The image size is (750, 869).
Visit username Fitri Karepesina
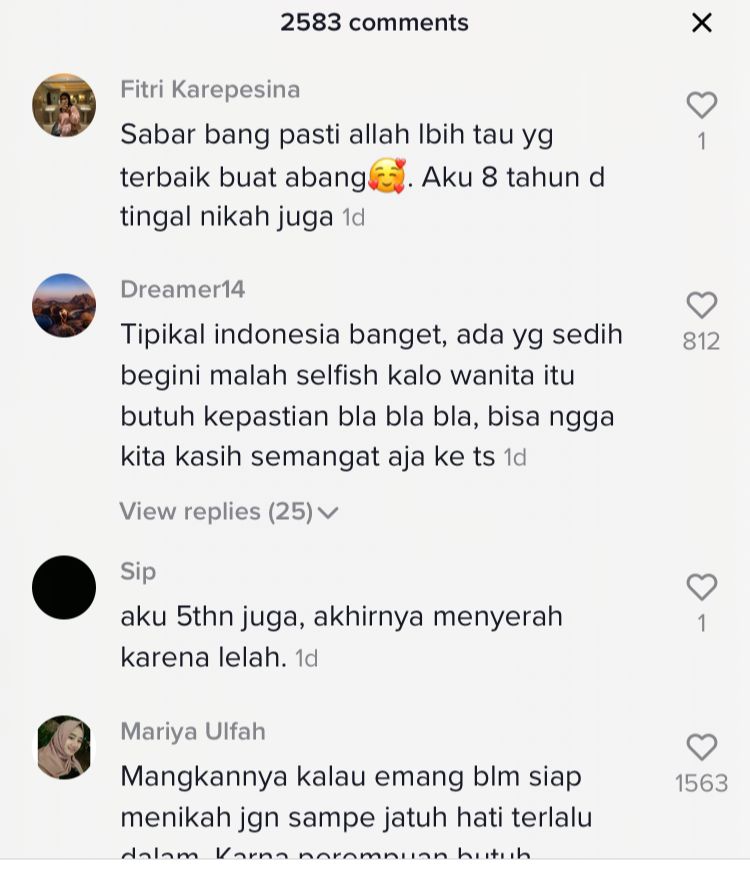click(x=210, y=89)
